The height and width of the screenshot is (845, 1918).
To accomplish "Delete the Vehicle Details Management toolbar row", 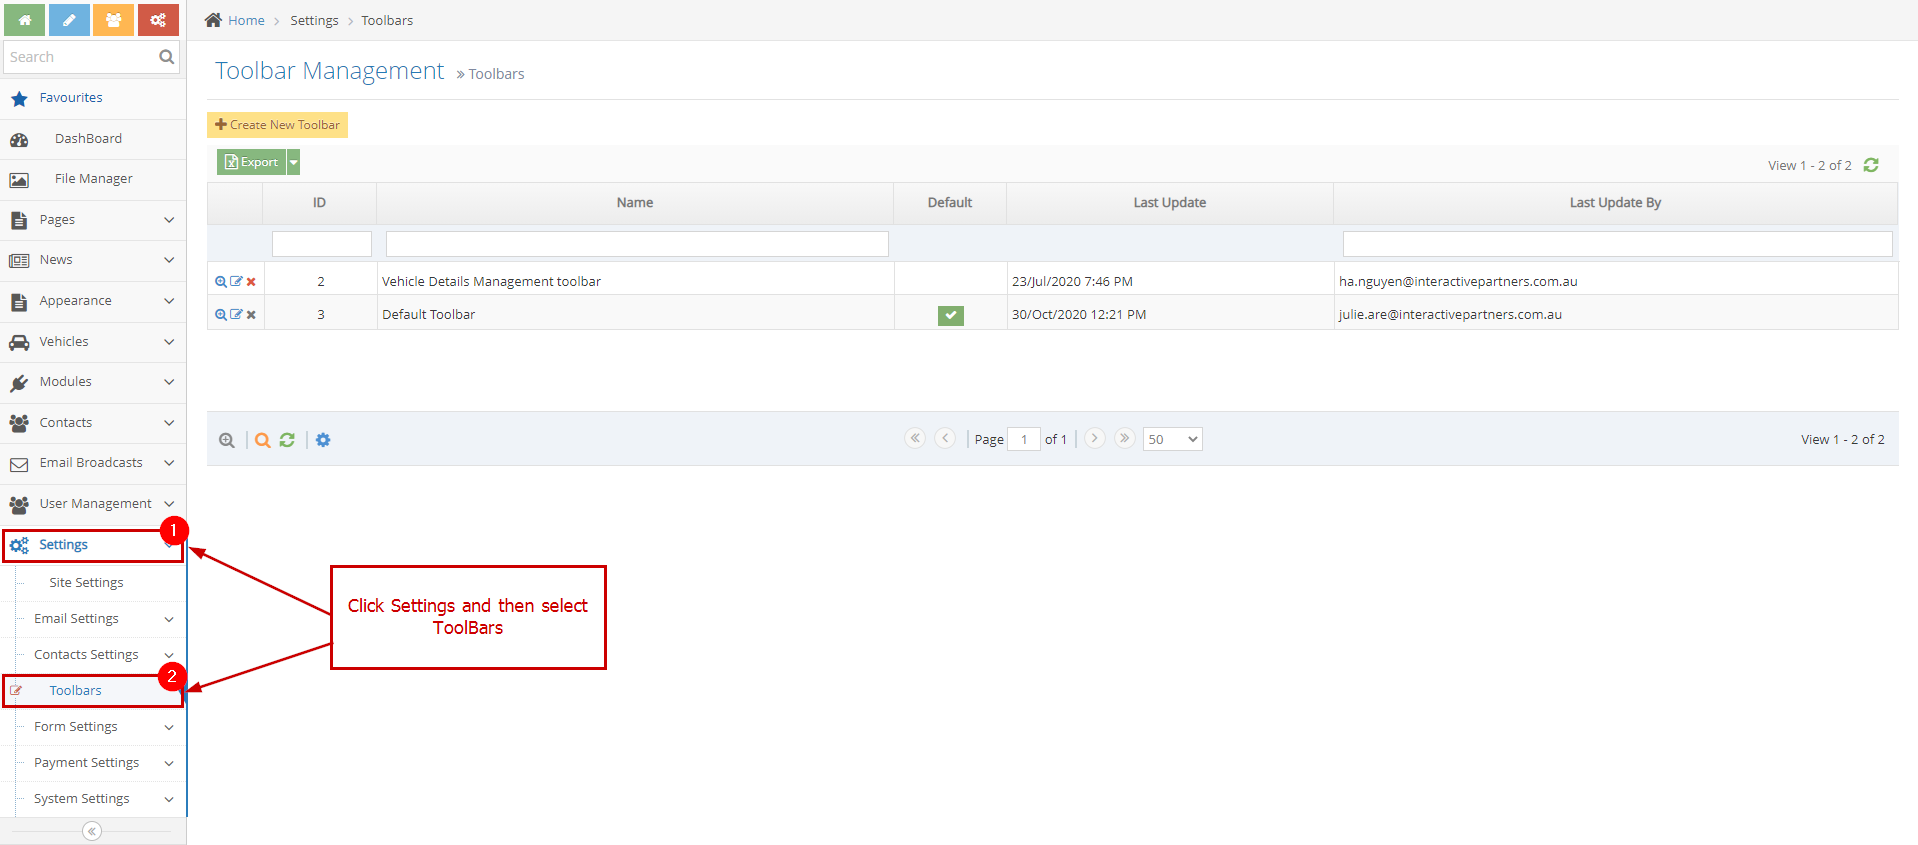I will (x=251, y=282).
